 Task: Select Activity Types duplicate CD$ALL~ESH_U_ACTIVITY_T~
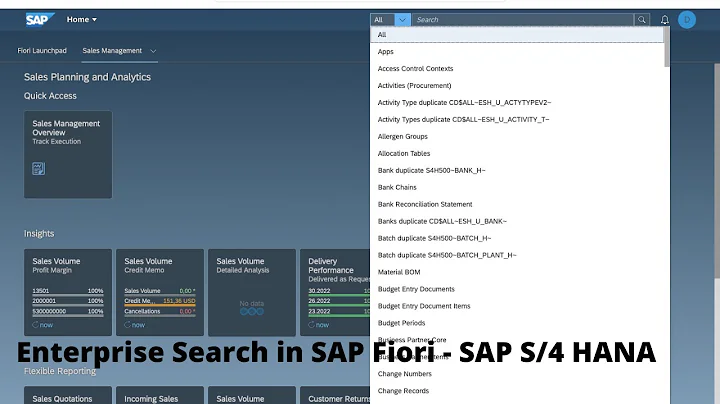[x=517, y=119]
